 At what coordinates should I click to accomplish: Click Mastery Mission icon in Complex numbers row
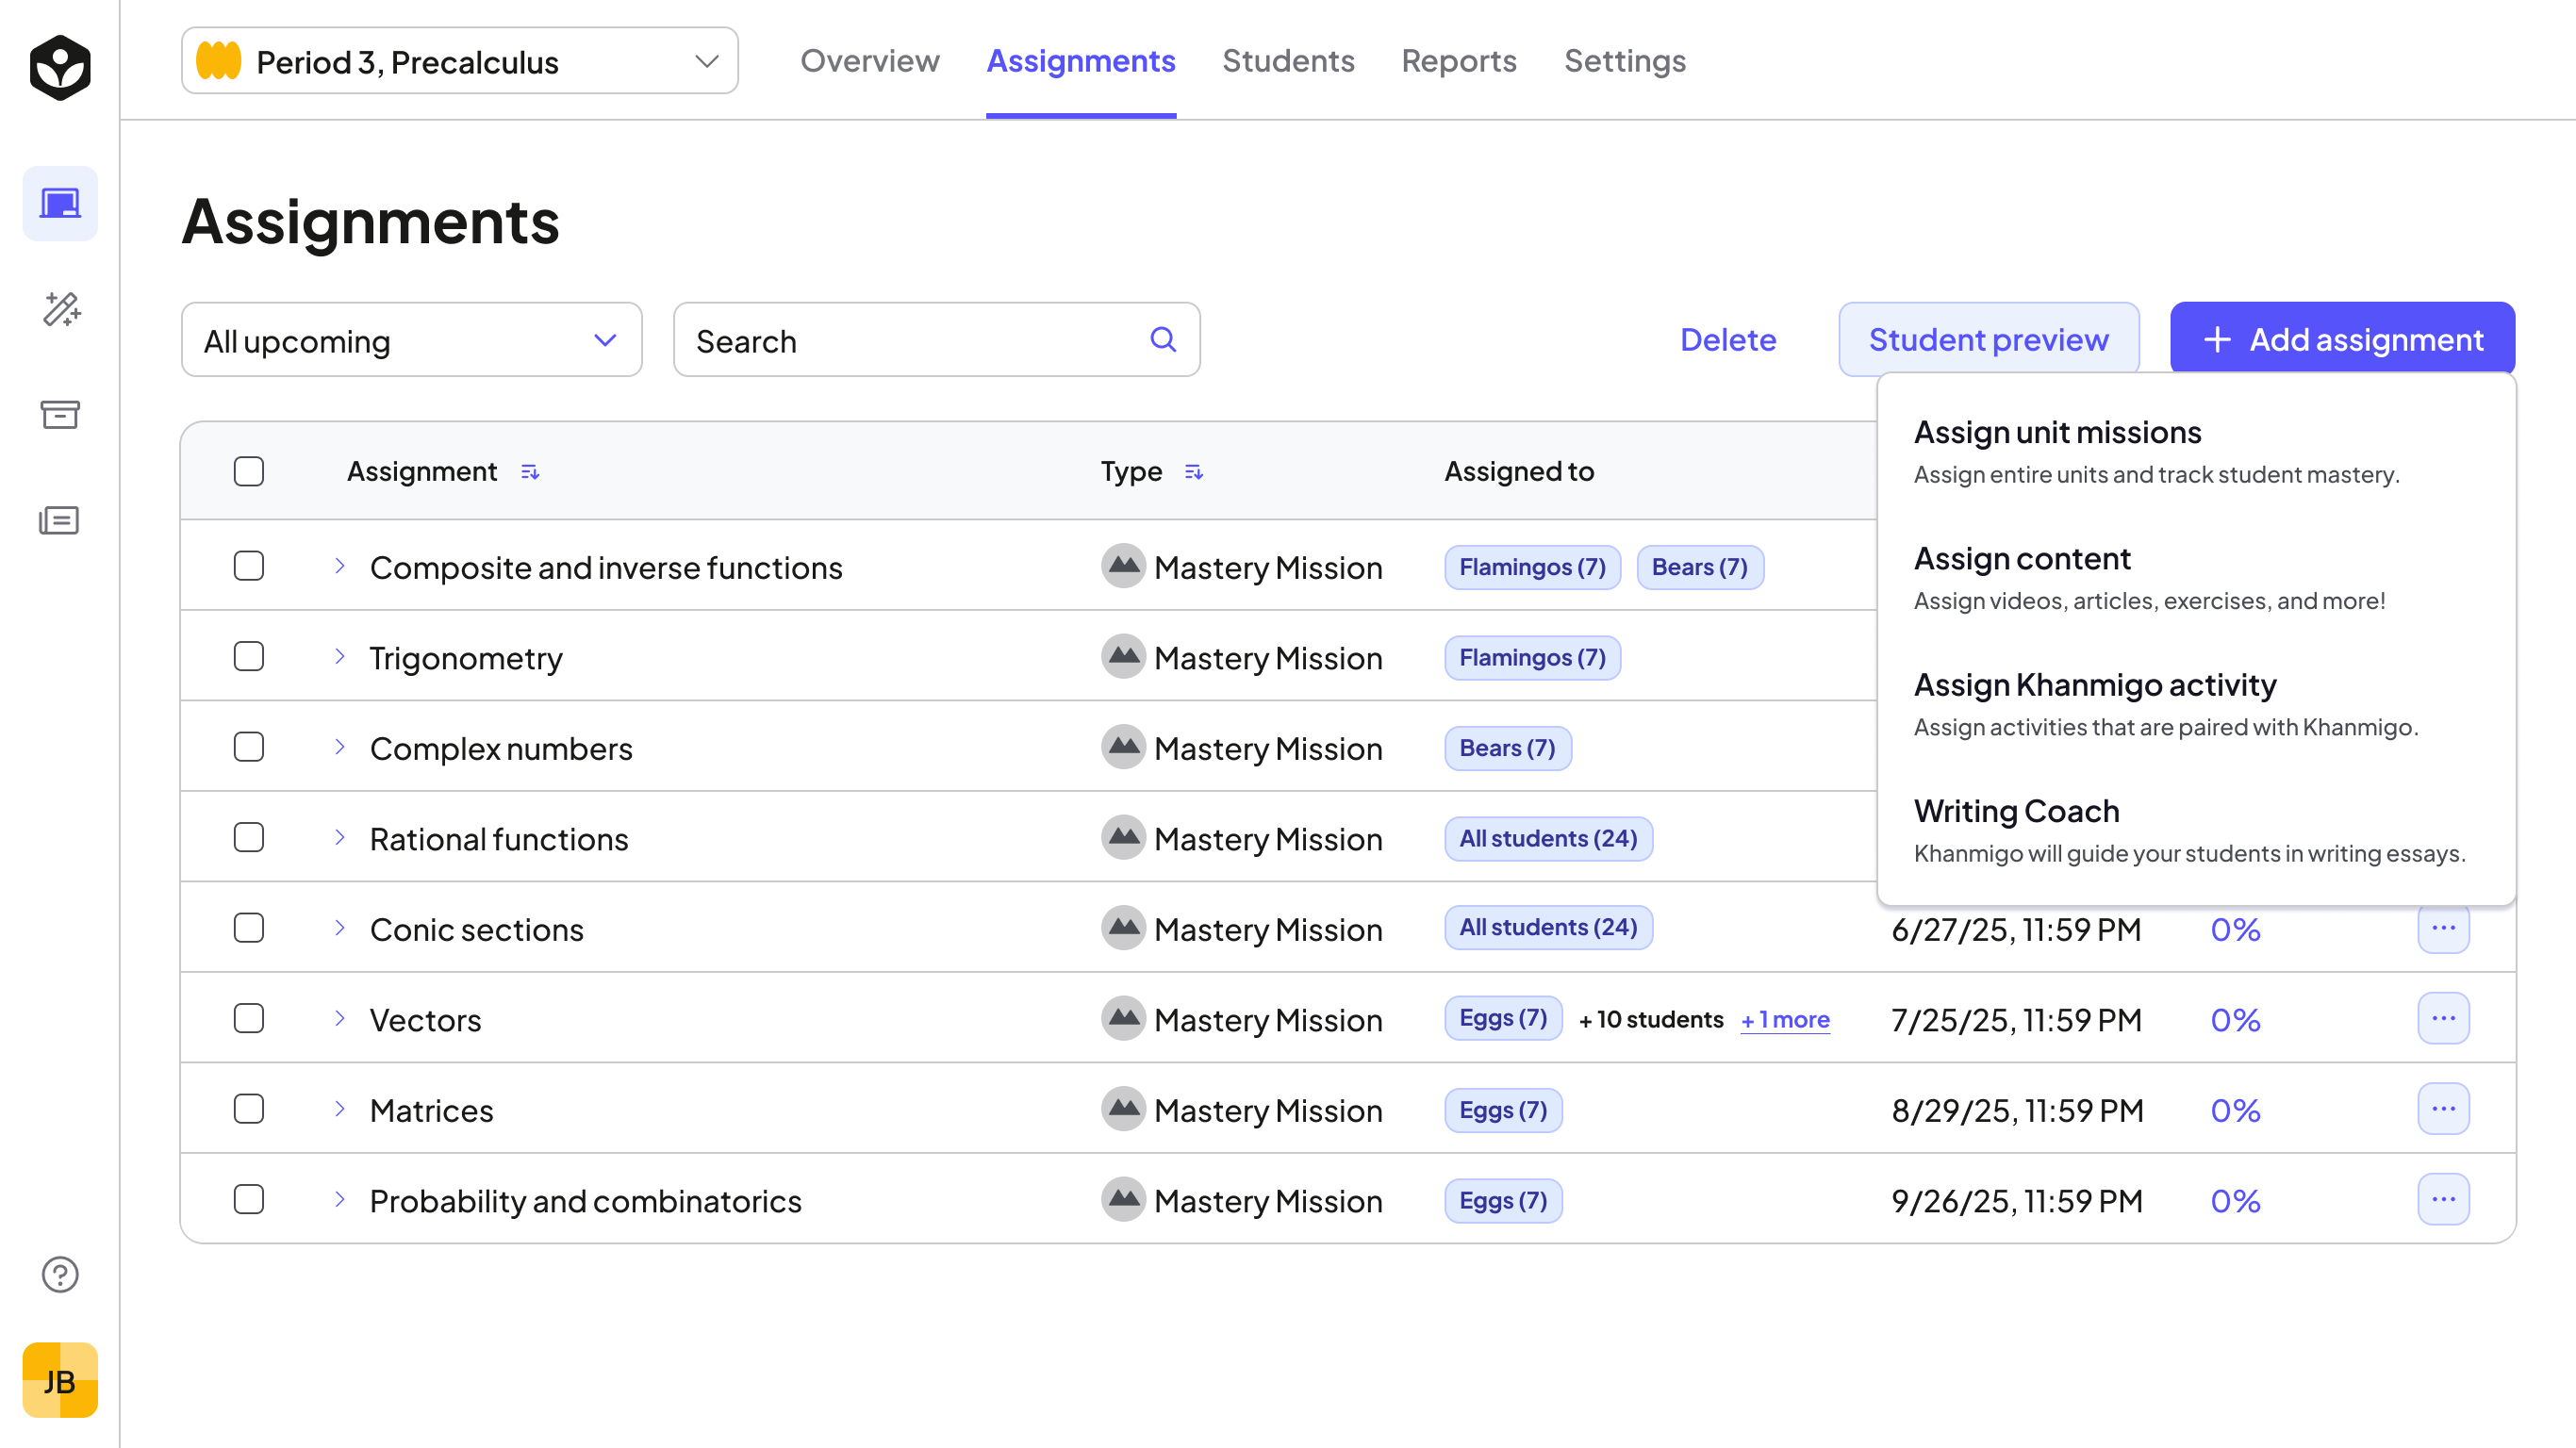coord(1123,747)
